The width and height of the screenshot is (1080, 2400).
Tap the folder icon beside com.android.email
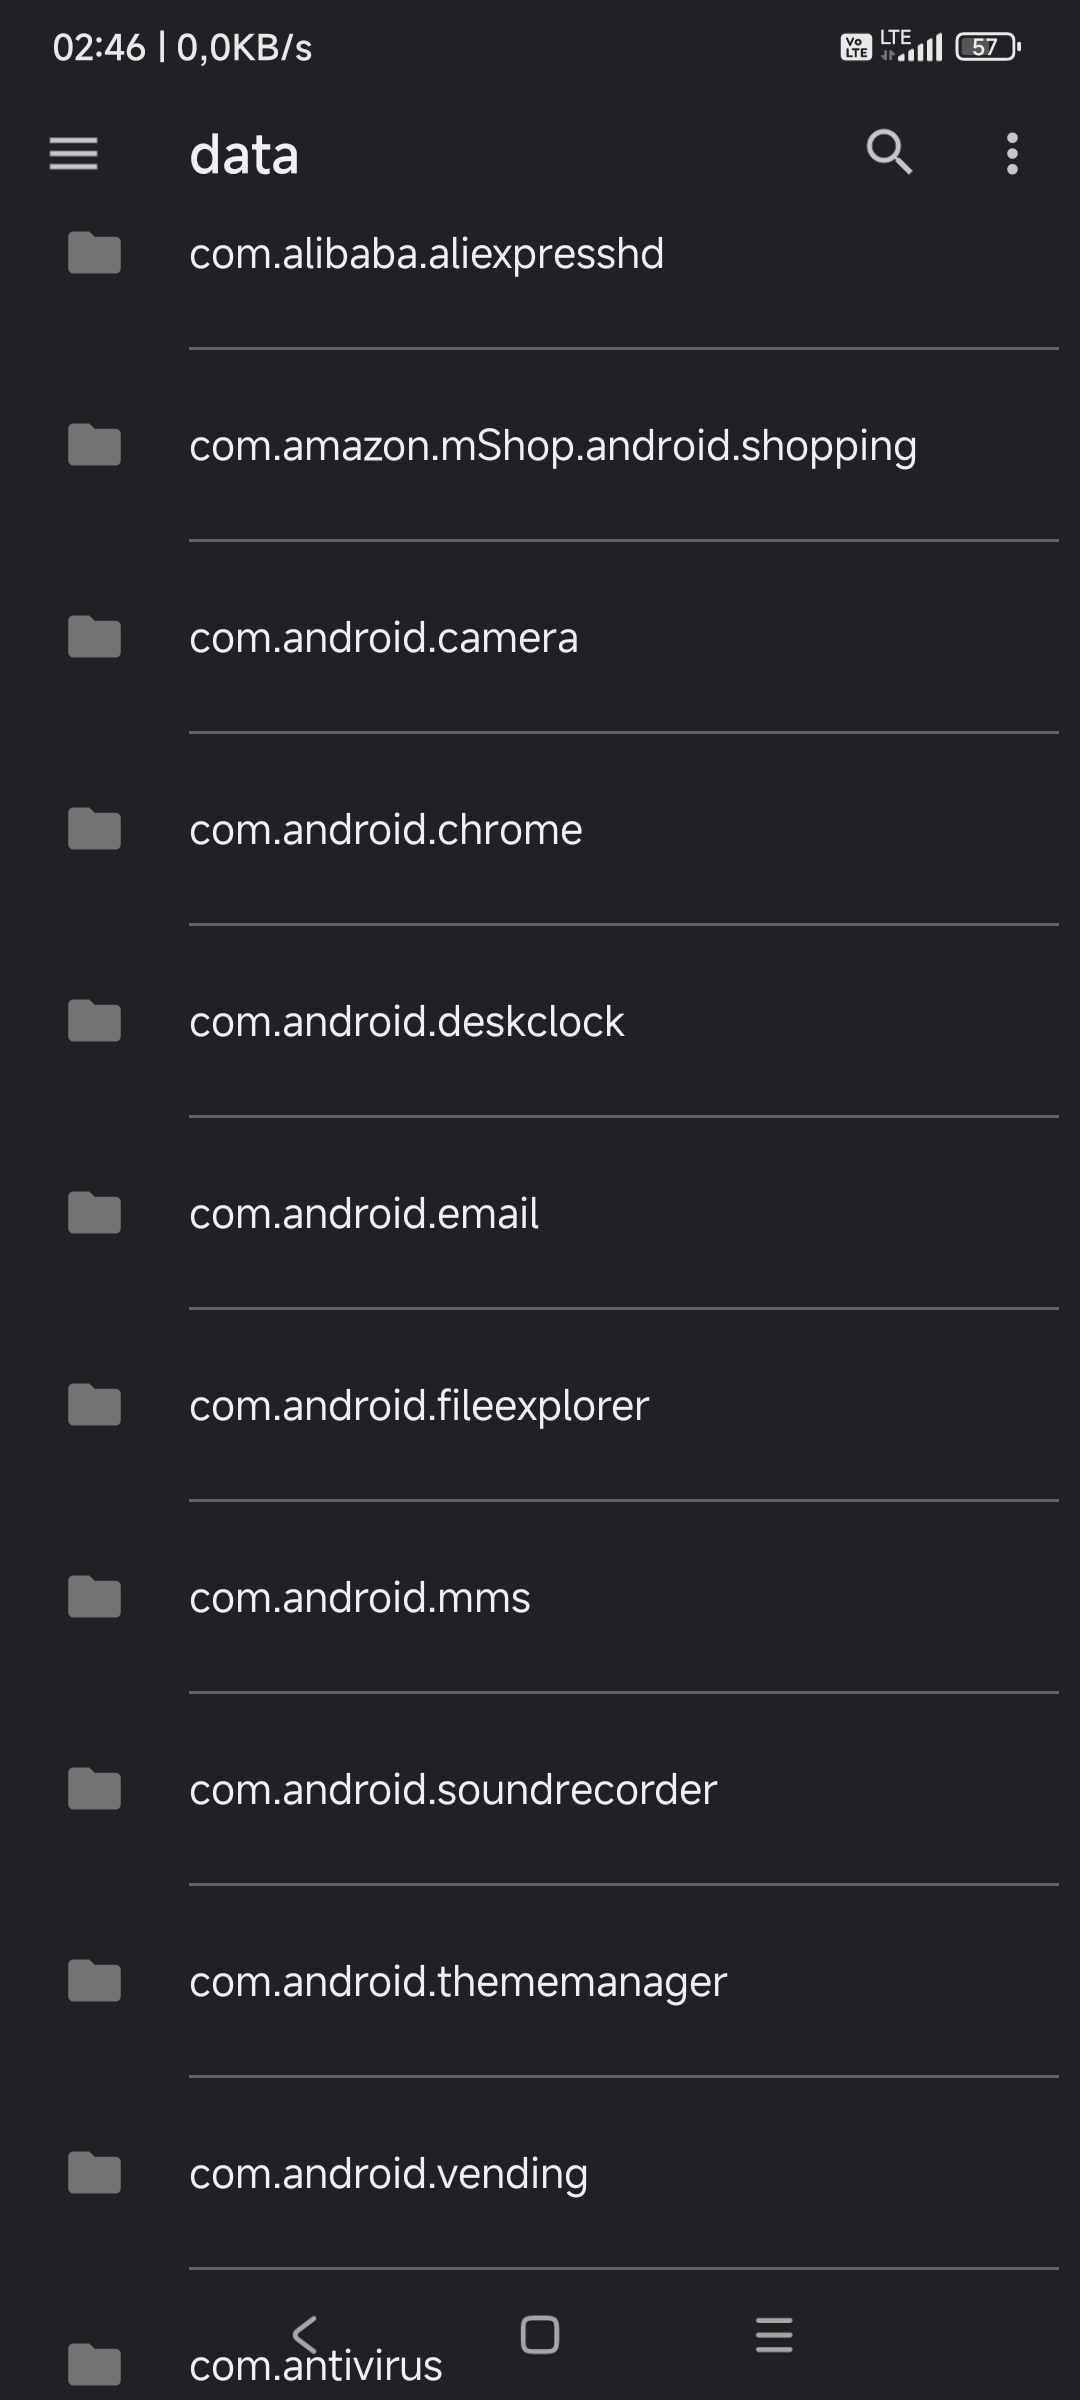[94, 1213]
